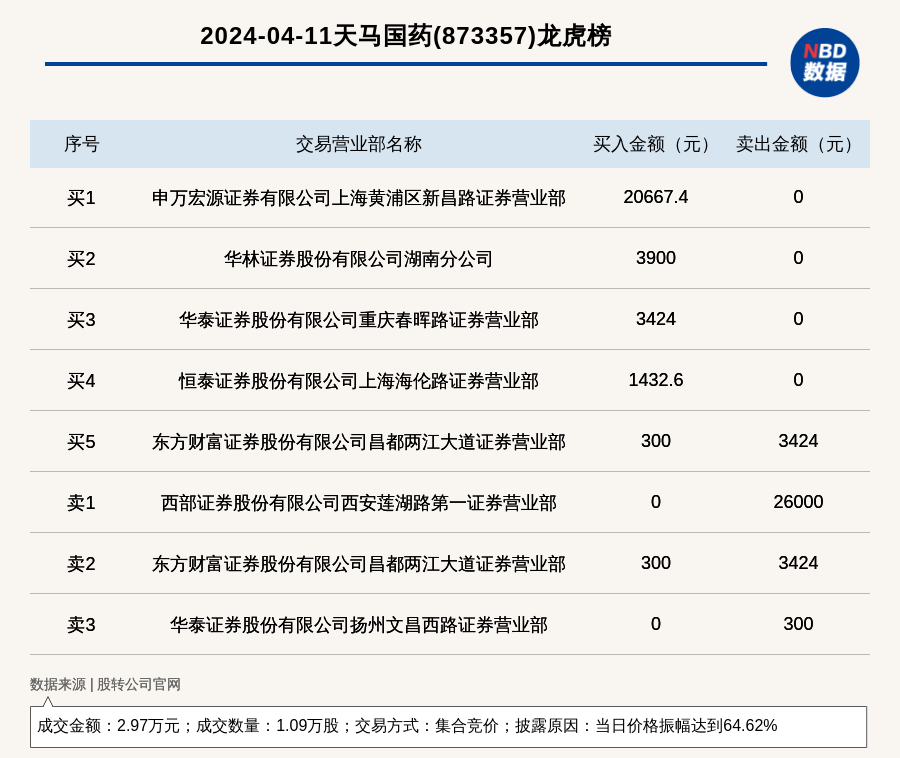
Task: Select the 卖2 row label
Action: point(82,563)
